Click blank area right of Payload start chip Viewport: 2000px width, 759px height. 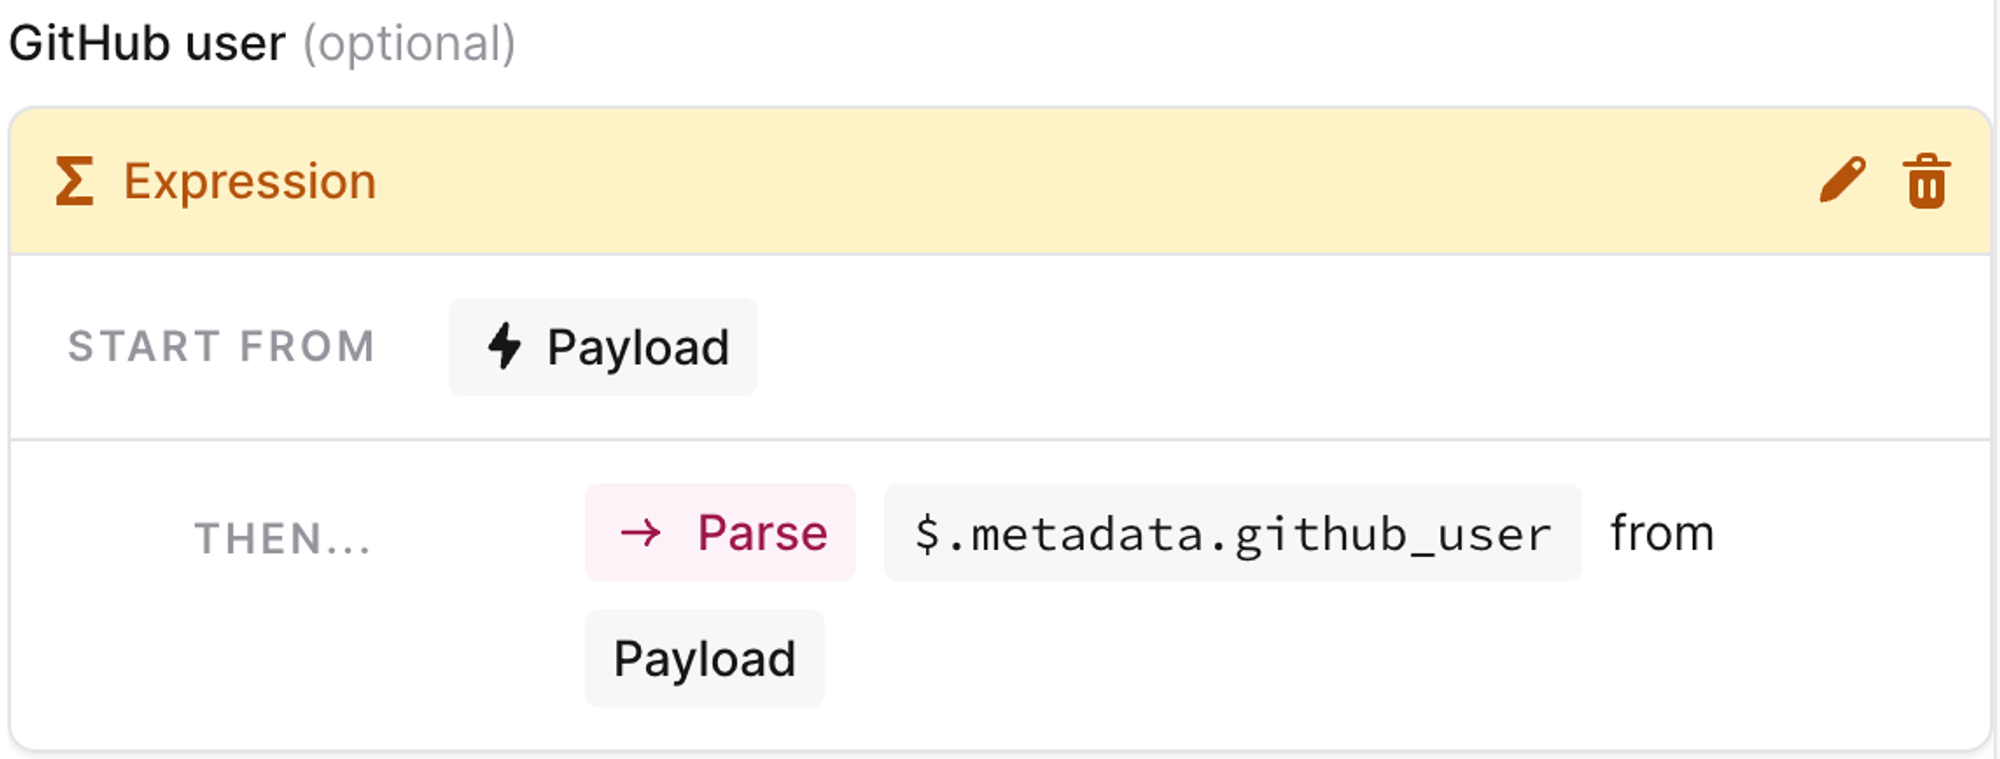pos(1300,346)
